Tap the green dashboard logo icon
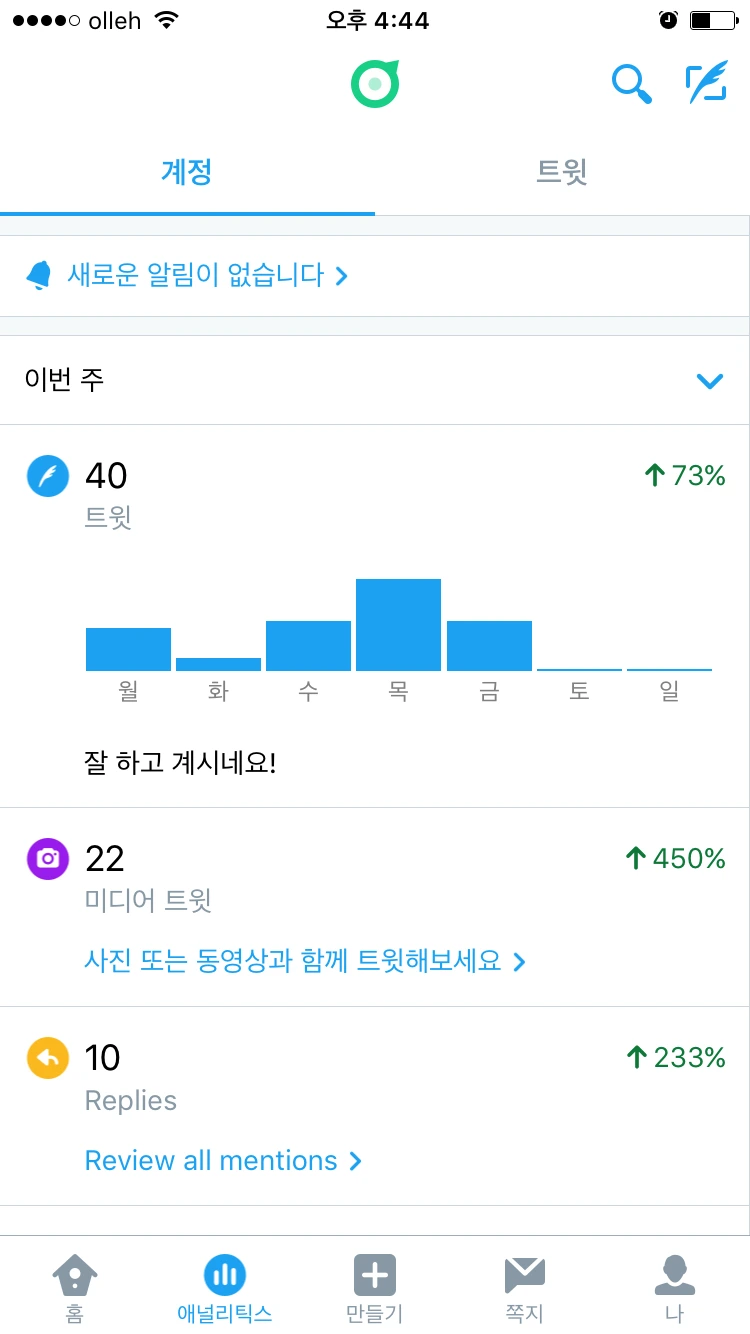The image size is (750, 1334). 375,83
